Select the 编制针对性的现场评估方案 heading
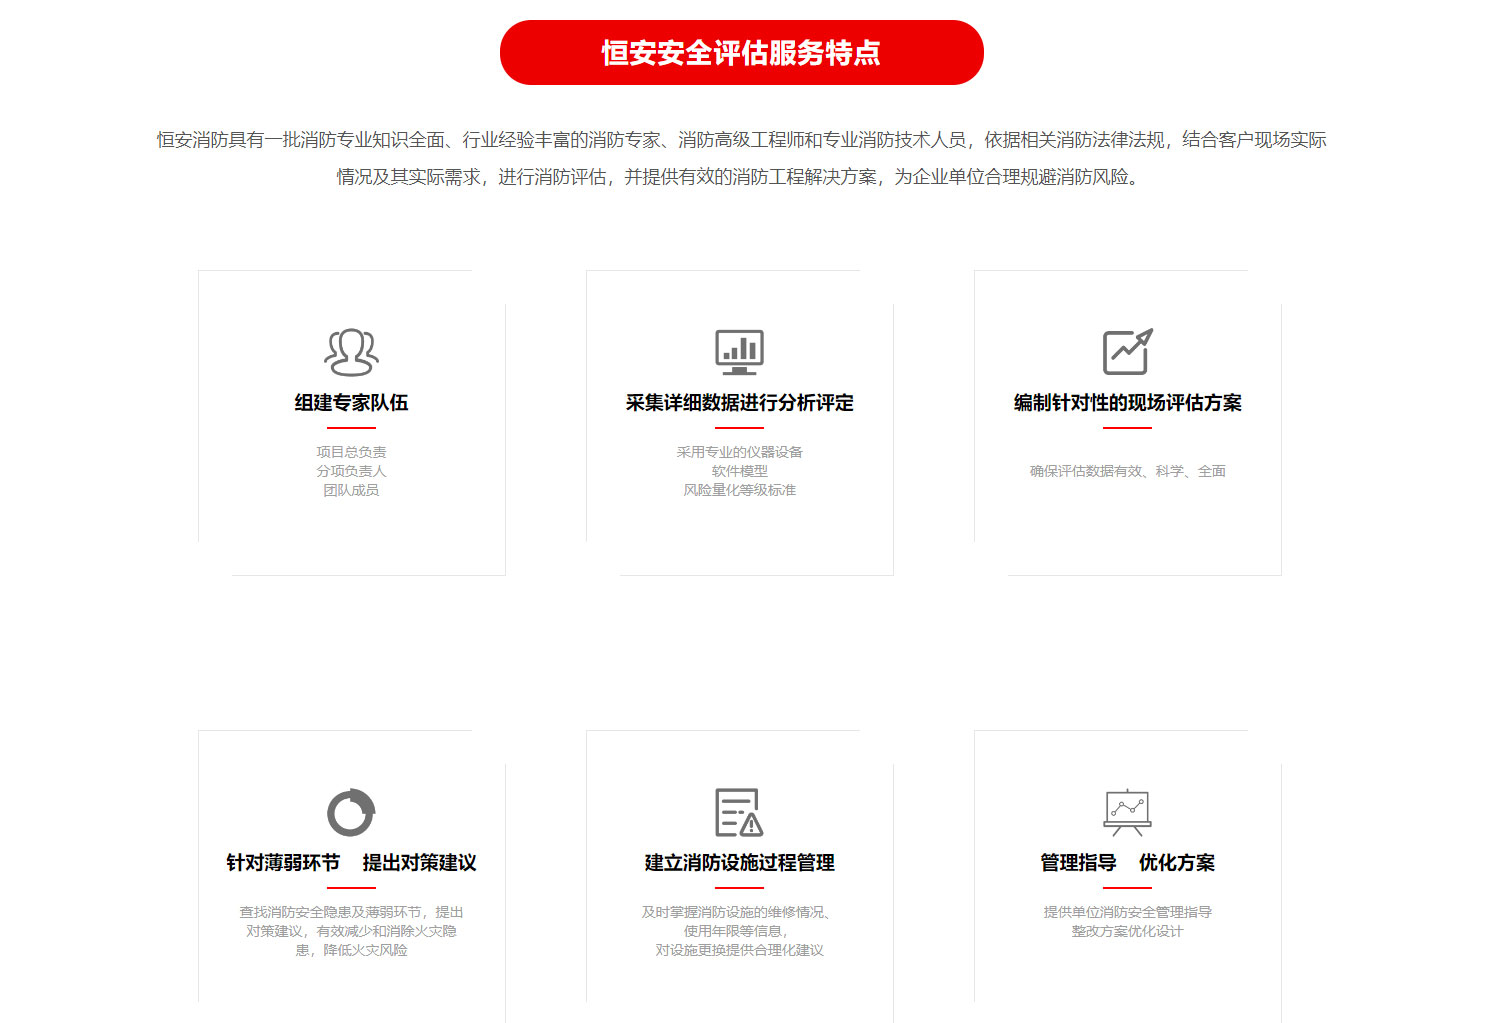1500x1023 pixels. tap(1128, 403)
